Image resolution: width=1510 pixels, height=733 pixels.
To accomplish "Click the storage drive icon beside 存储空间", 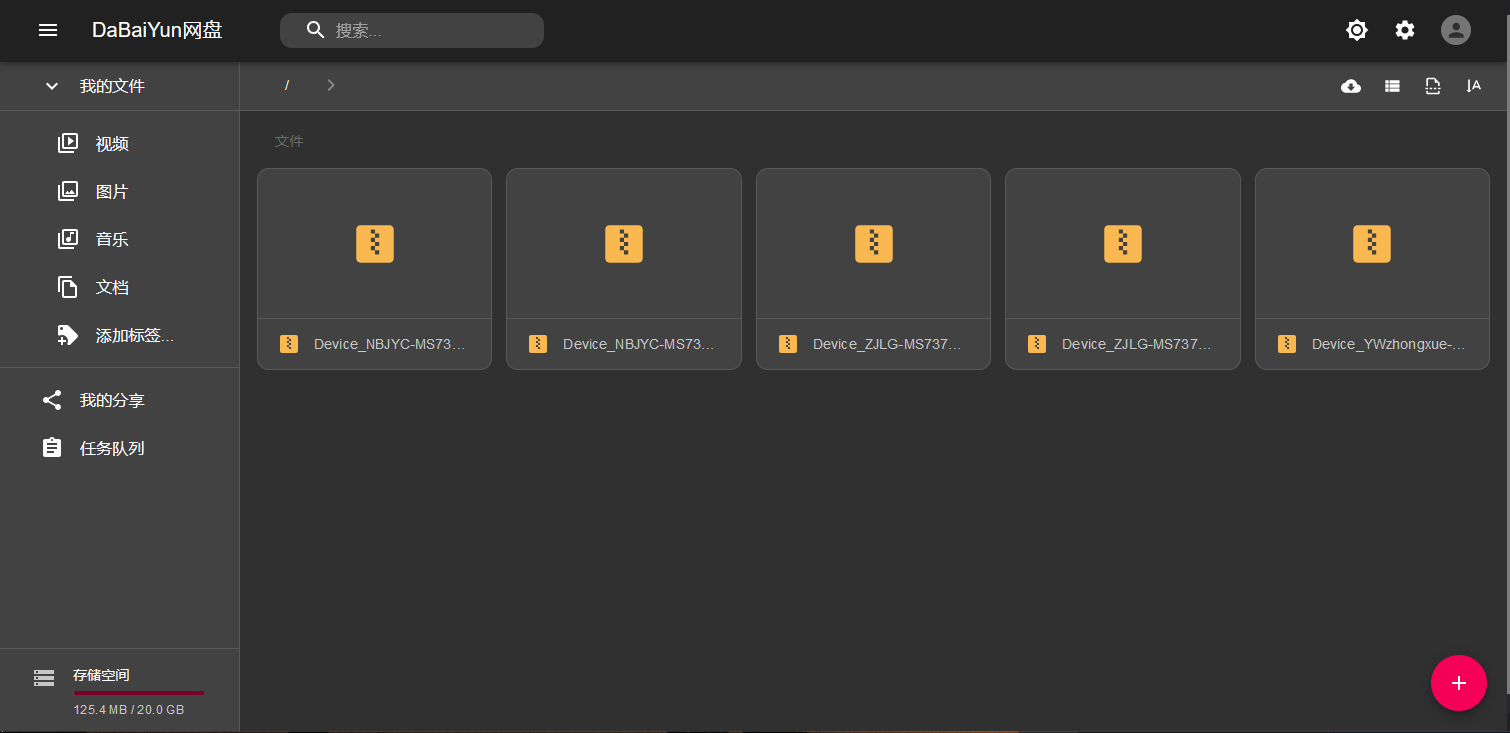I will [x=44, y=678].
